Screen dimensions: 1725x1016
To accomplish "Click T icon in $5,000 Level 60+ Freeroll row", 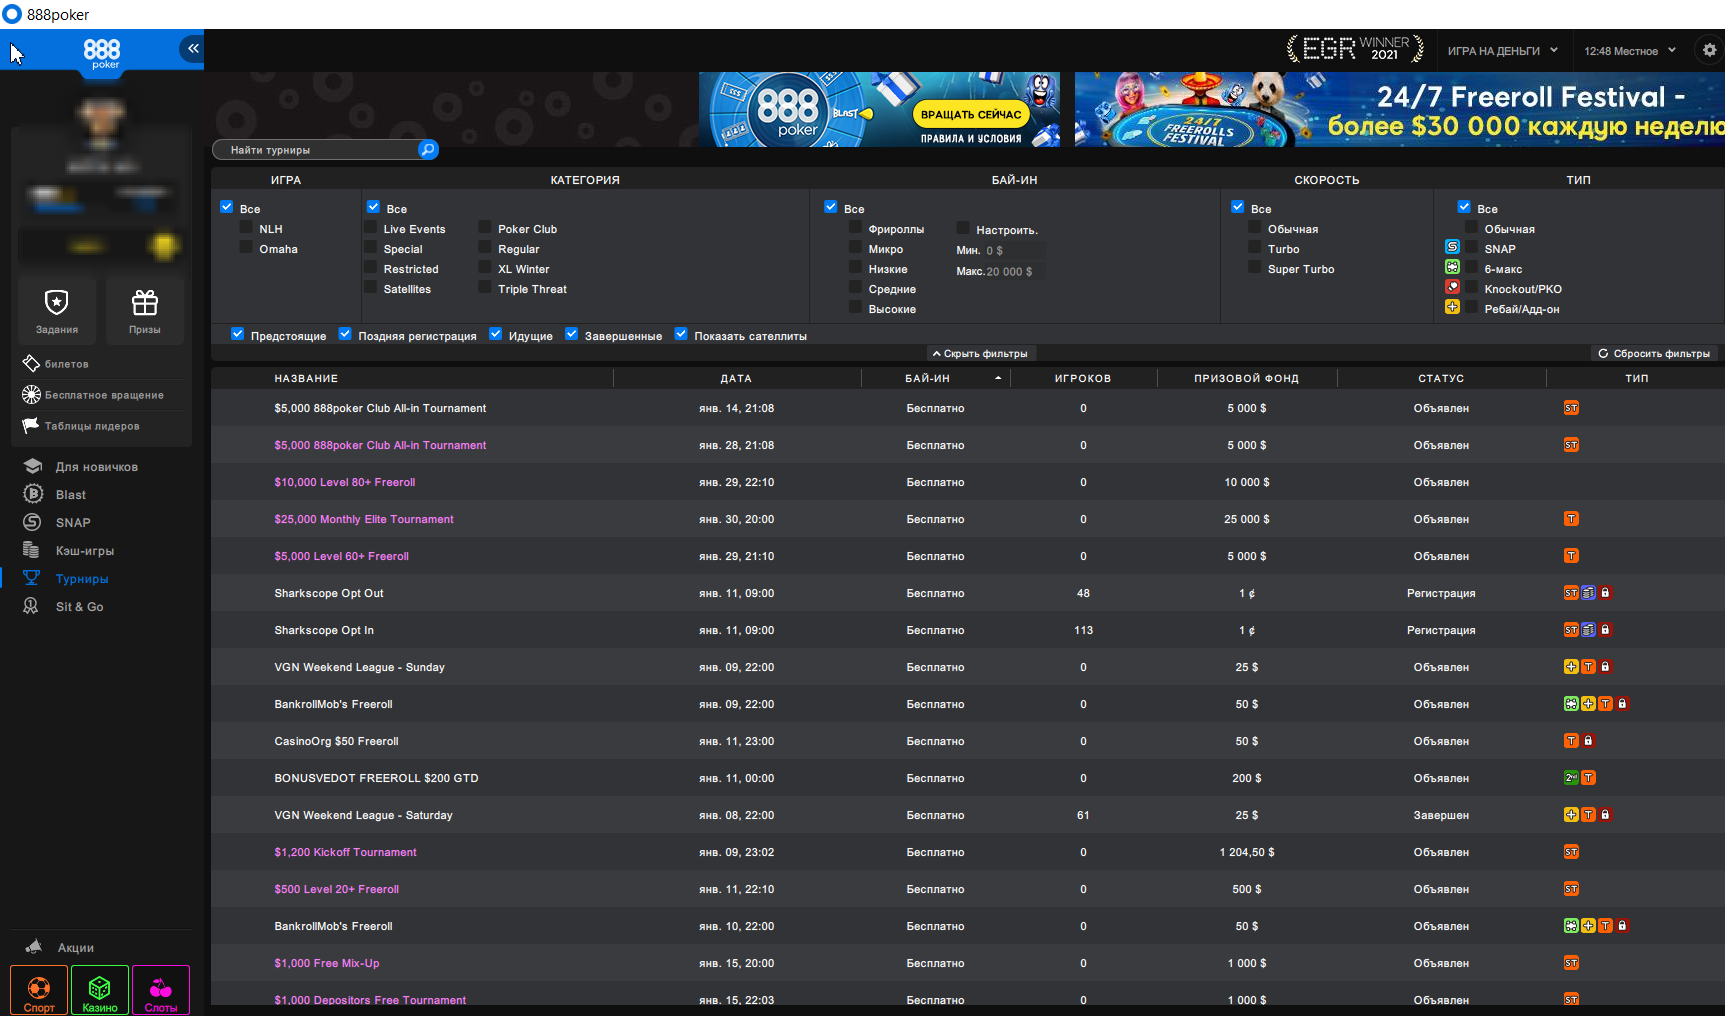I will 1571,556.
